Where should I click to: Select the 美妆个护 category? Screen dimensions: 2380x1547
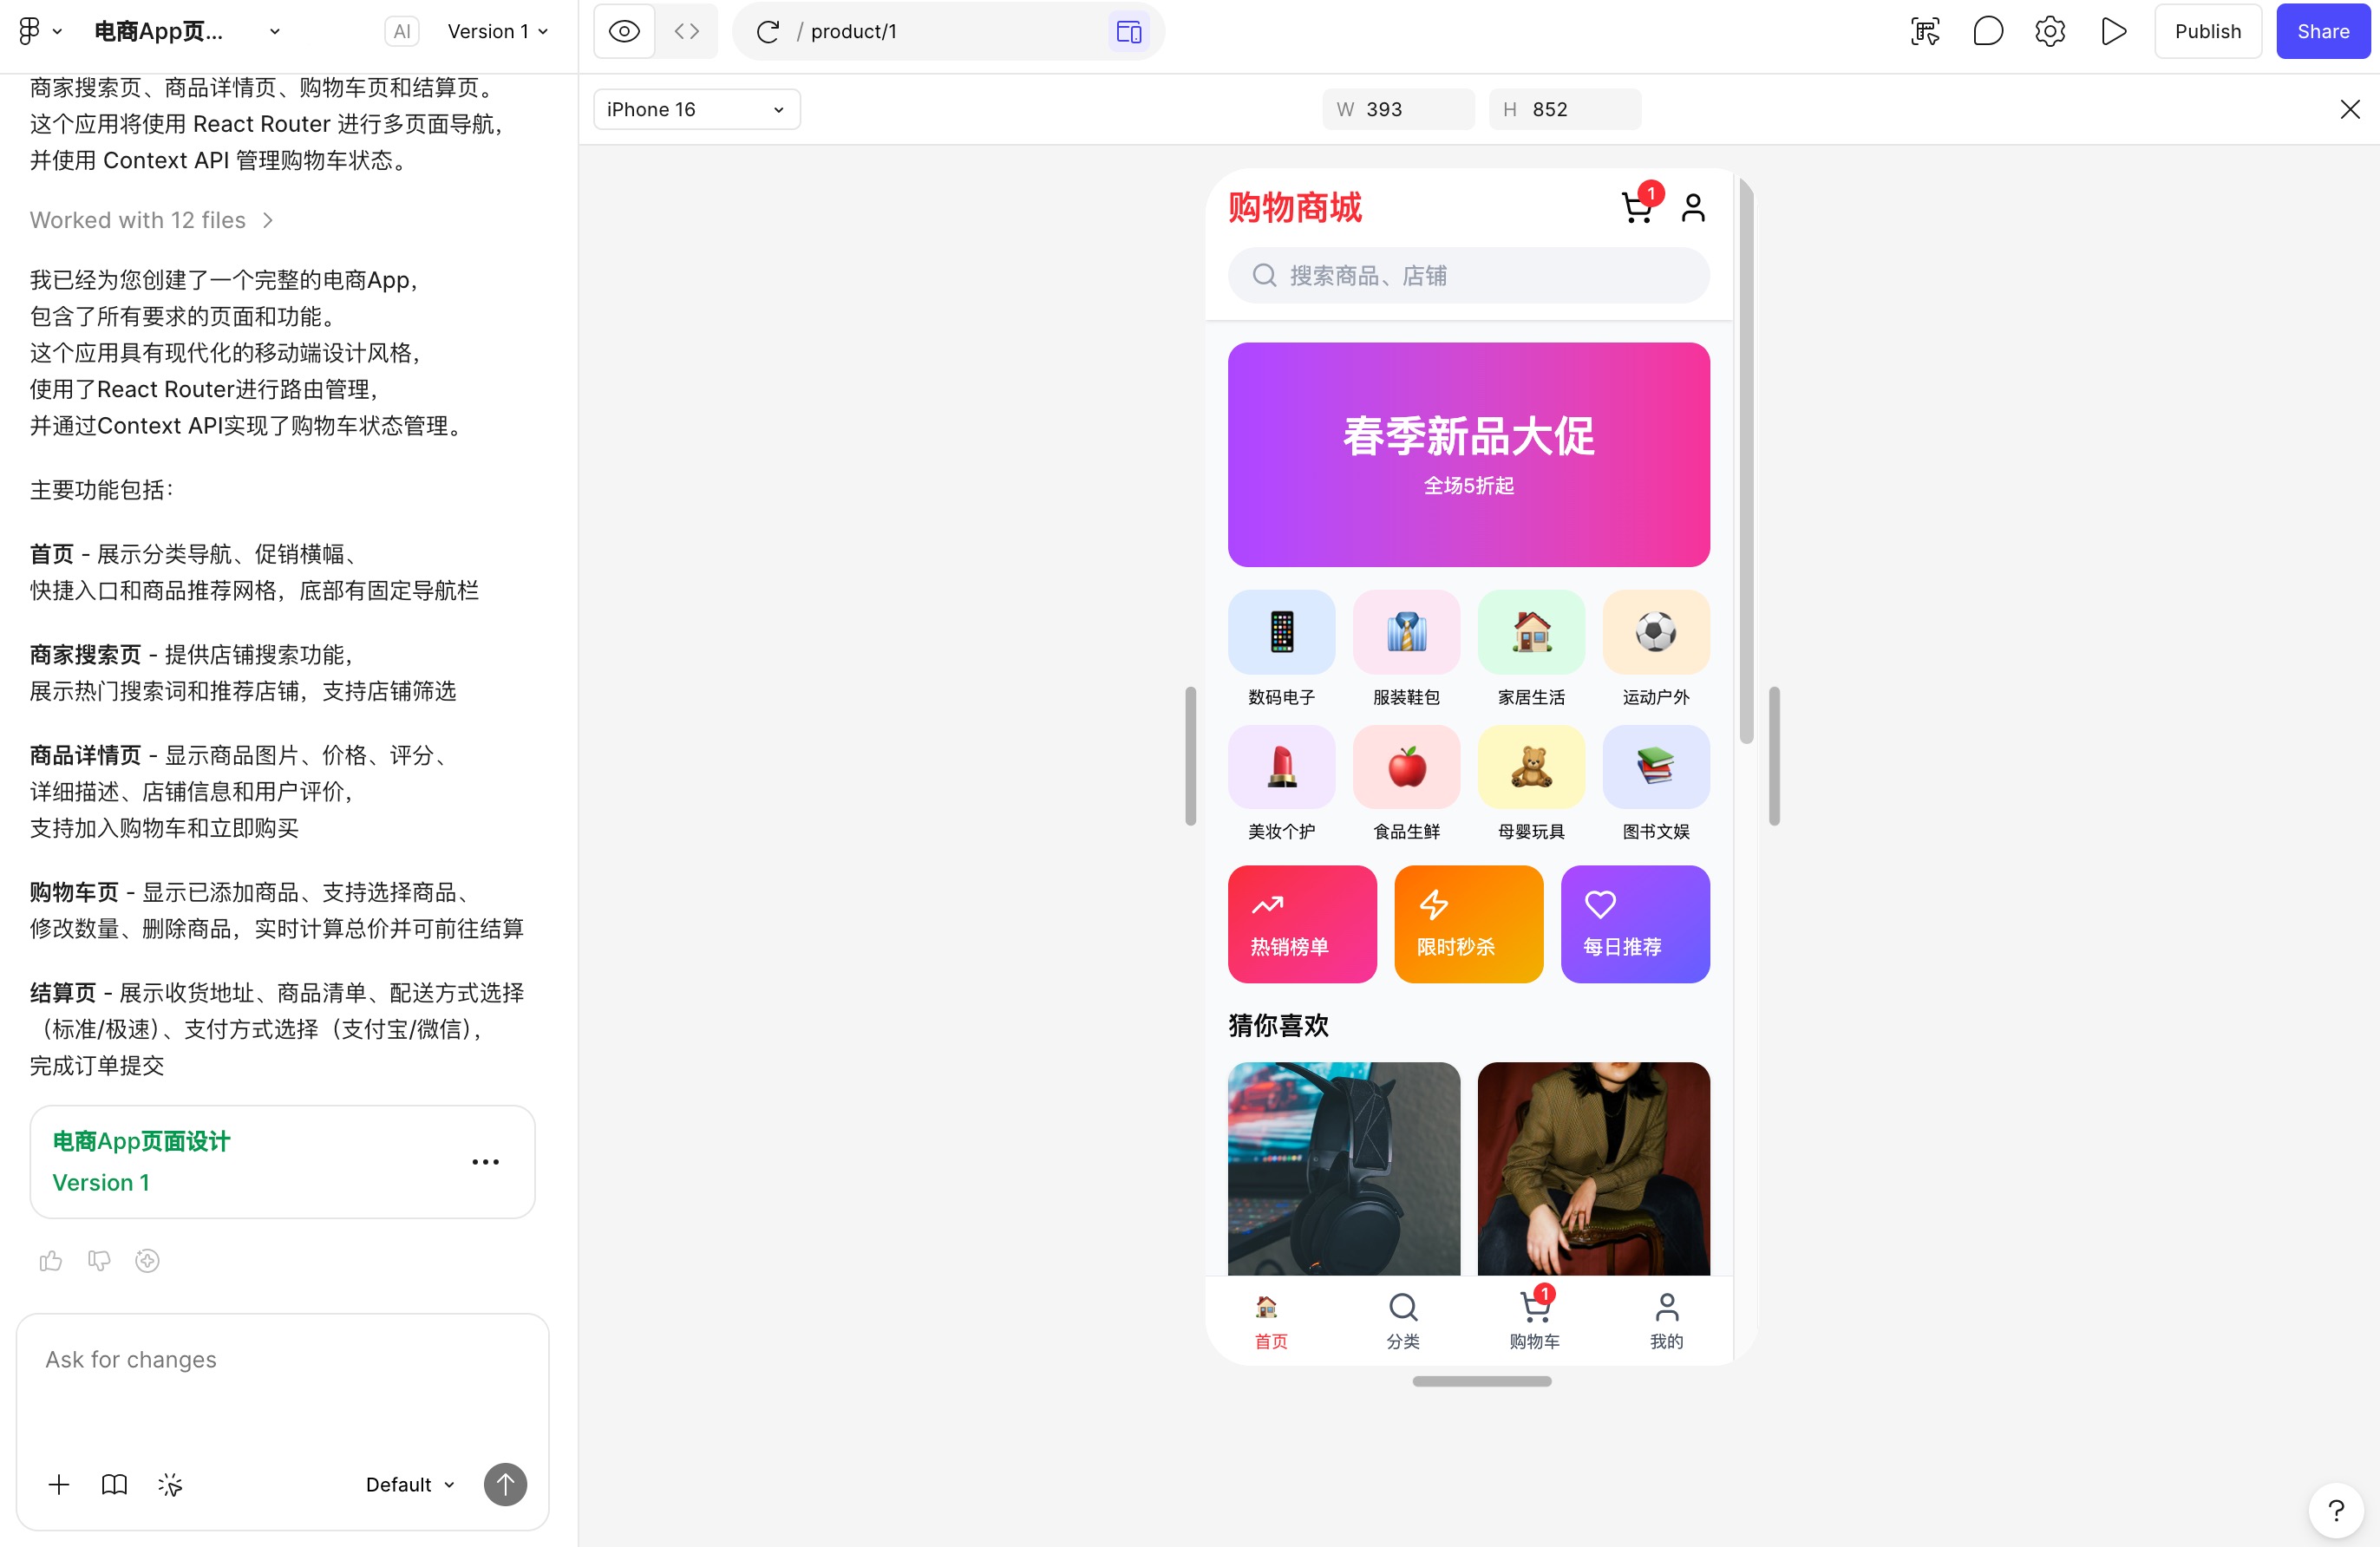click(1281, 784)
